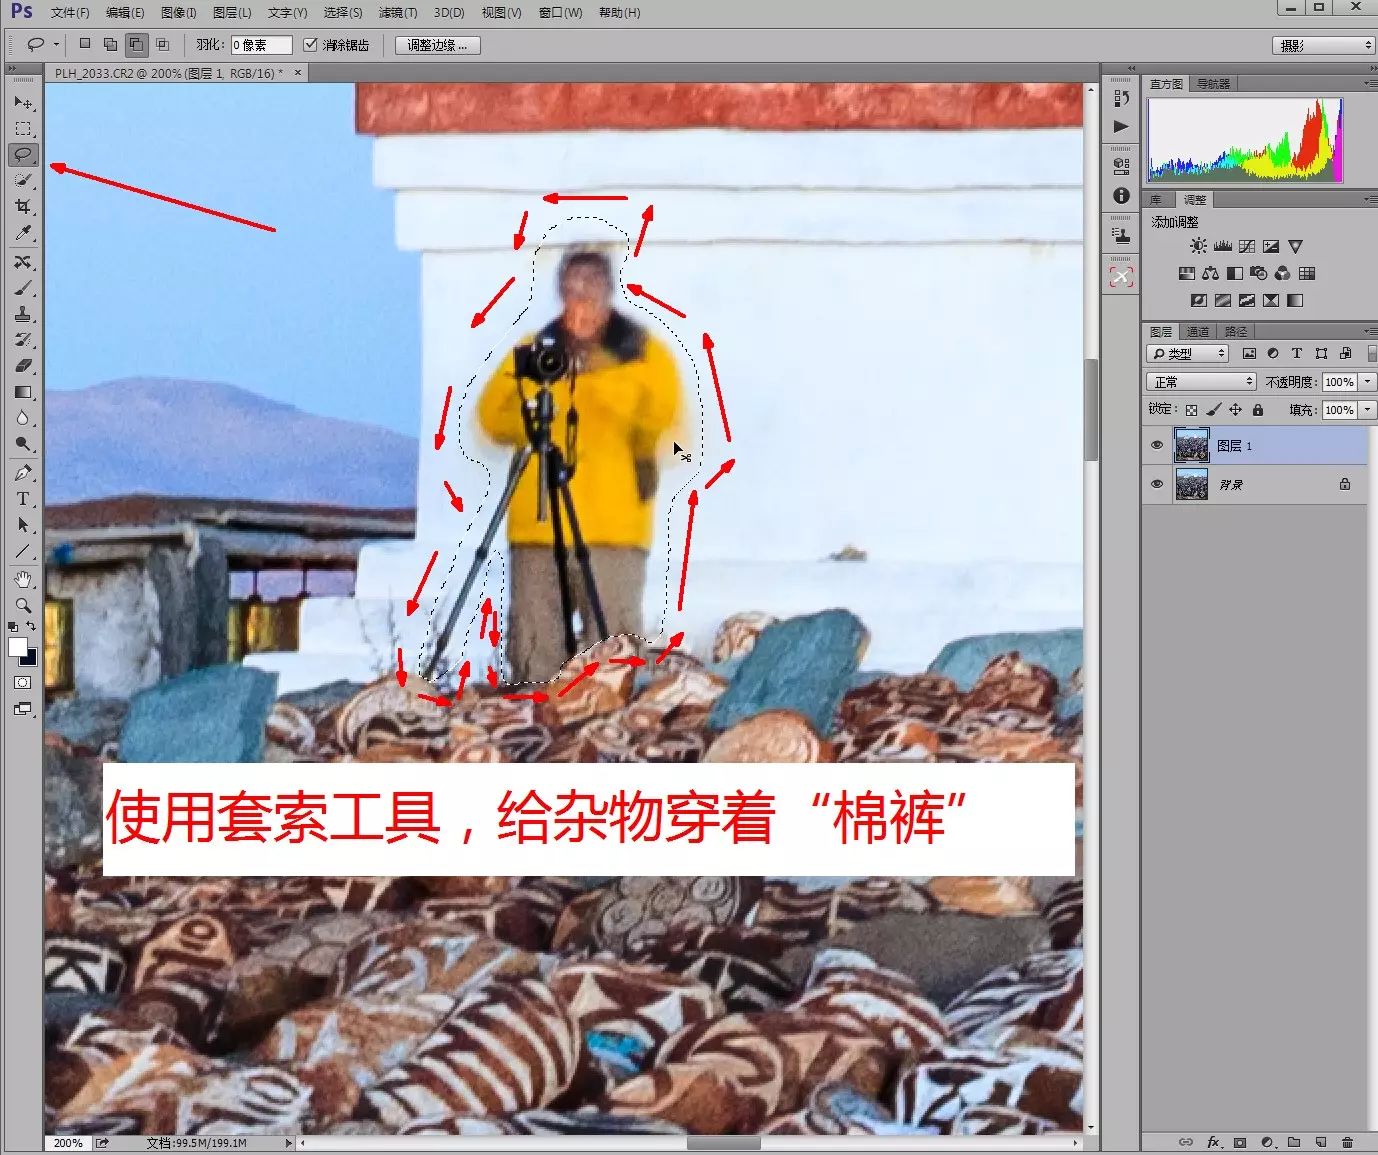This screenshot has height=1155, width=1378.
Task: Add a Brightness/Contrast adjustment
Action: coord(1198,246)
